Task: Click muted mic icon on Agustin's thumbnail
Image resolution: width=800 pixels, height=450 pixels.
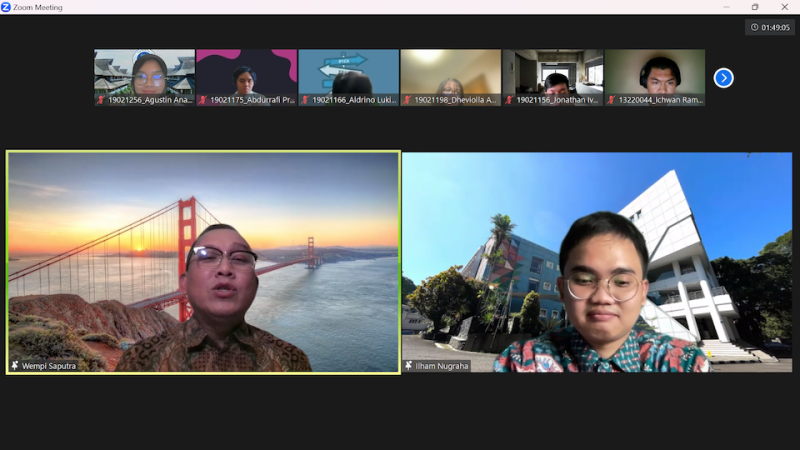Action: pos(101,100)
